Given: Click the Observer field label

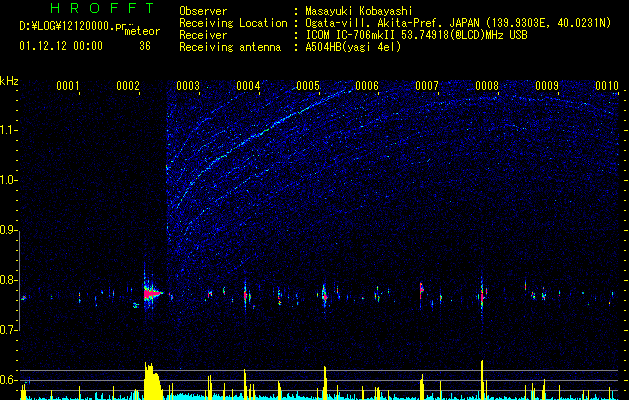Looking at the screenshot, I should point(203,11).
